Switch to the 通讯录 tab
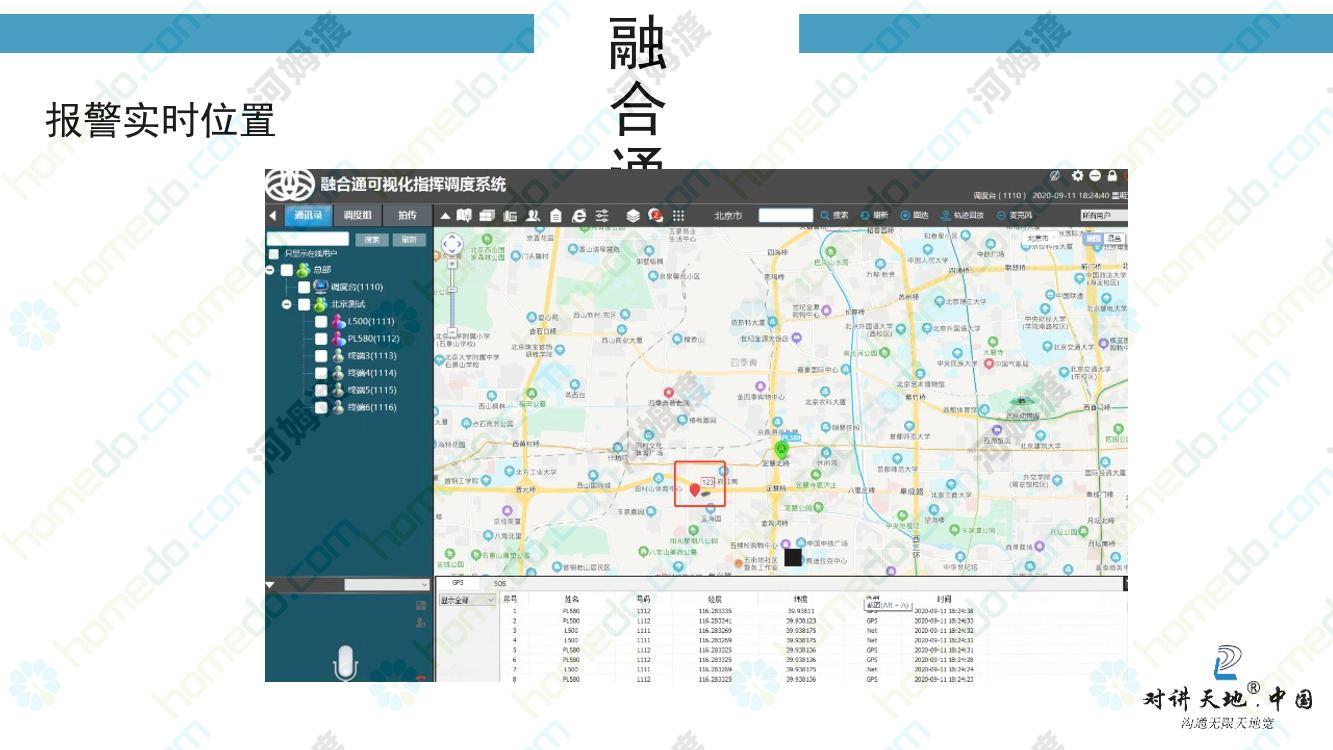The height and width of the screenshot is (750, 1333). pos(308,215)
